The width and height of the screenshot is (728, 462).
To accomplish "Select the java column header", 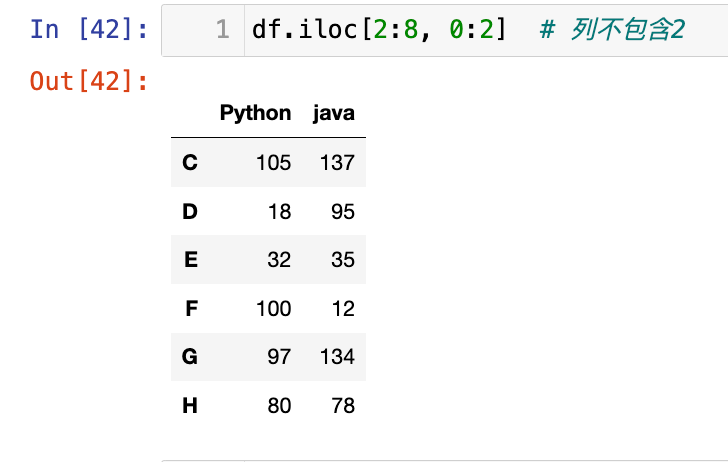I will pyautogui.click(x=333, y=113).
